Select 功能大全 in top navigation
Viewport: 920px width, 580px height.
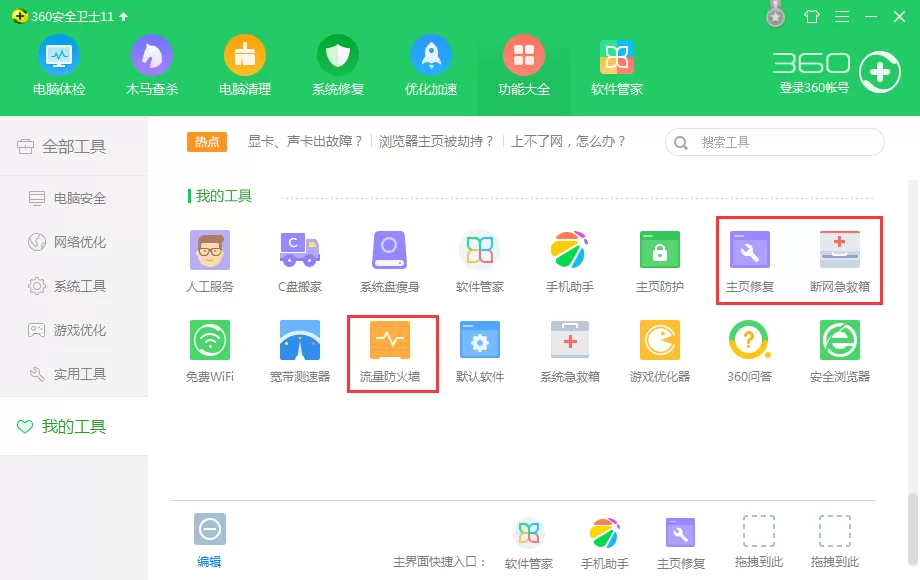[524, 66]
